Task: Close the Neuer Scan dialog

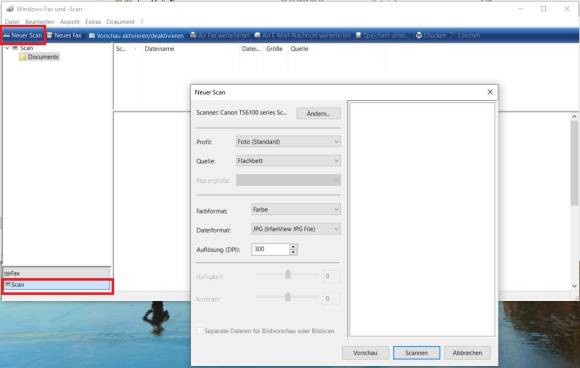Action: [x=490, y=92]
